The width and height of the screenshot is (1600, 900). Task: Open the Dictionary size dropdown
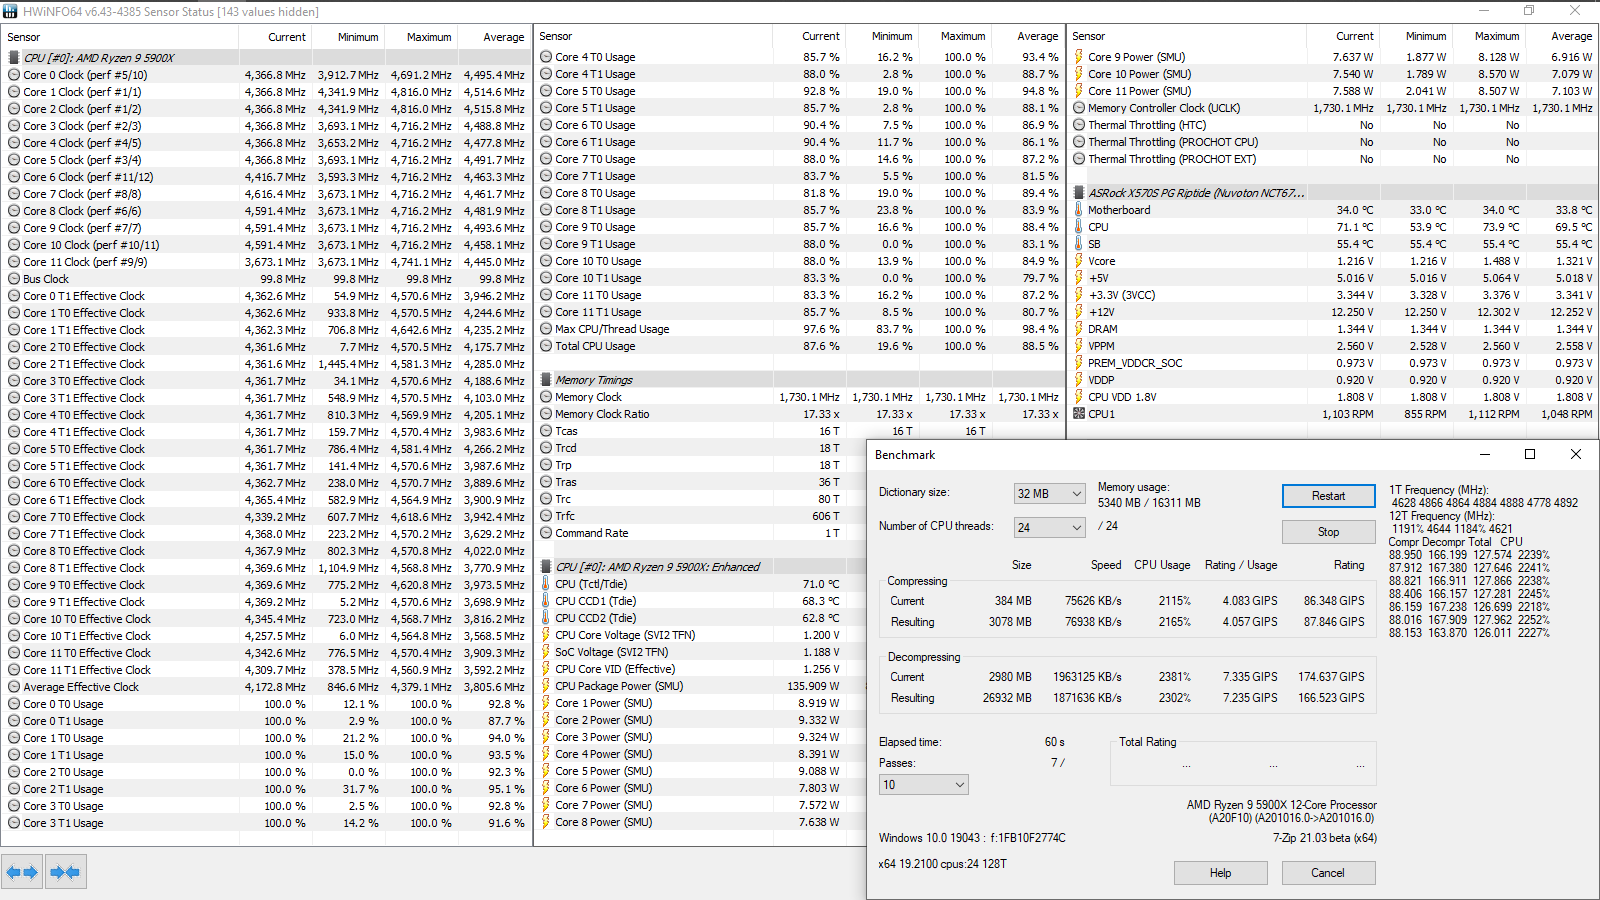(1049, 494)
